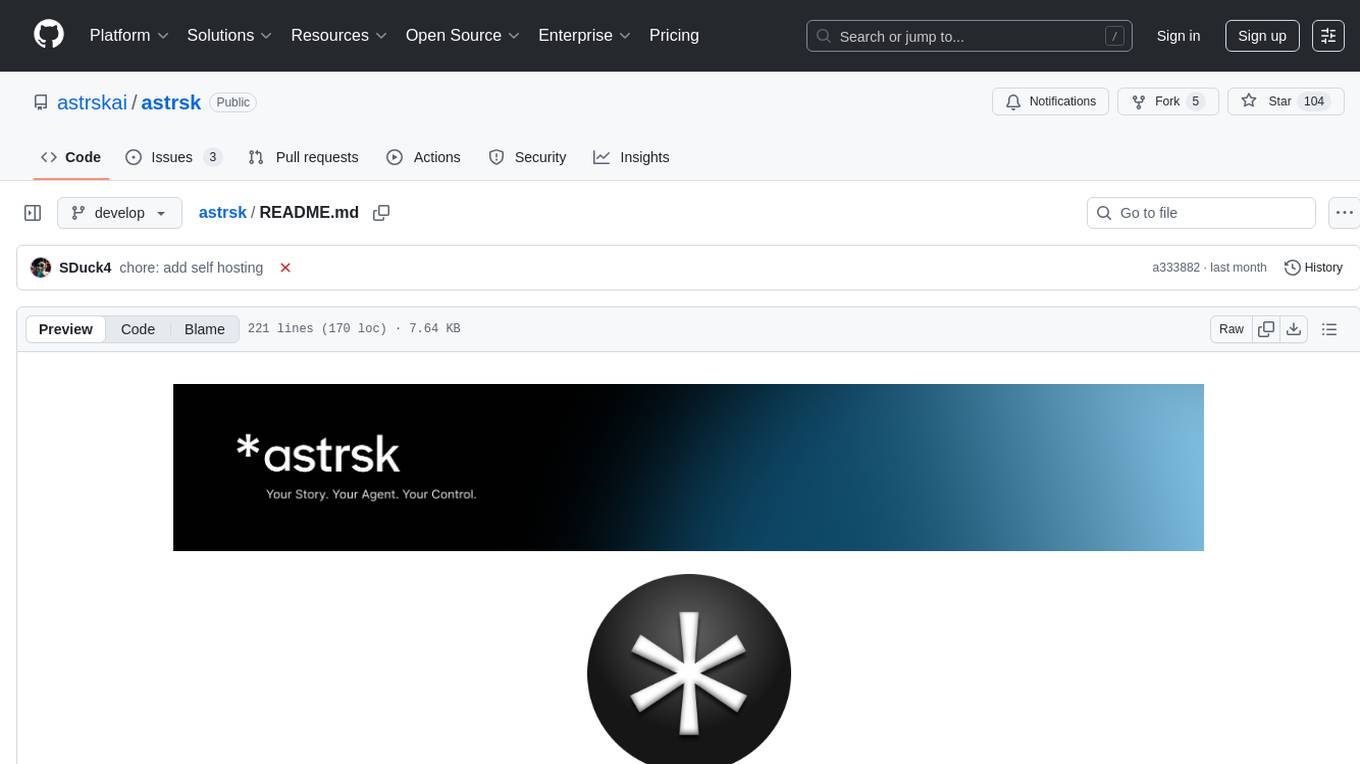Go to astrsk root in breadcrumb

pyautogui.click(x=222, y=212)
